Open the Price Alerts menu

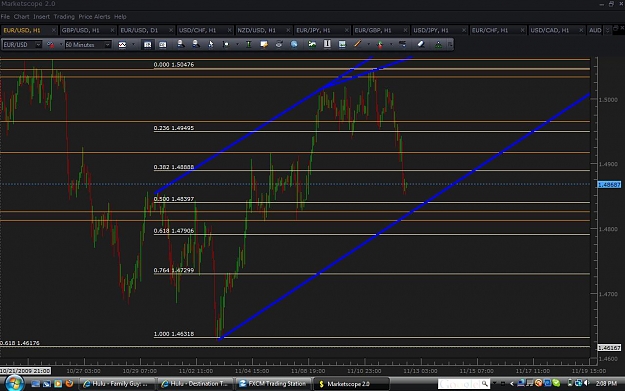pos(94,17)
